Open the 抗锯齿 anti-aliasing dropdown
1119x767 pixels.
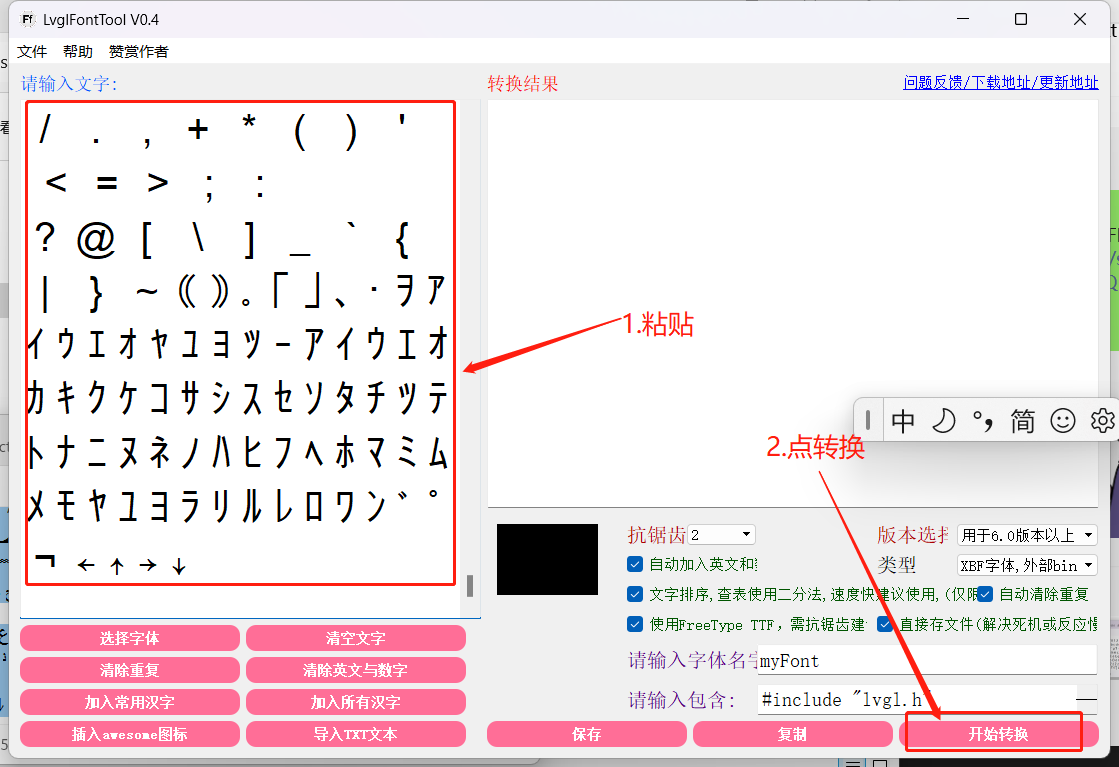[721, 534]
